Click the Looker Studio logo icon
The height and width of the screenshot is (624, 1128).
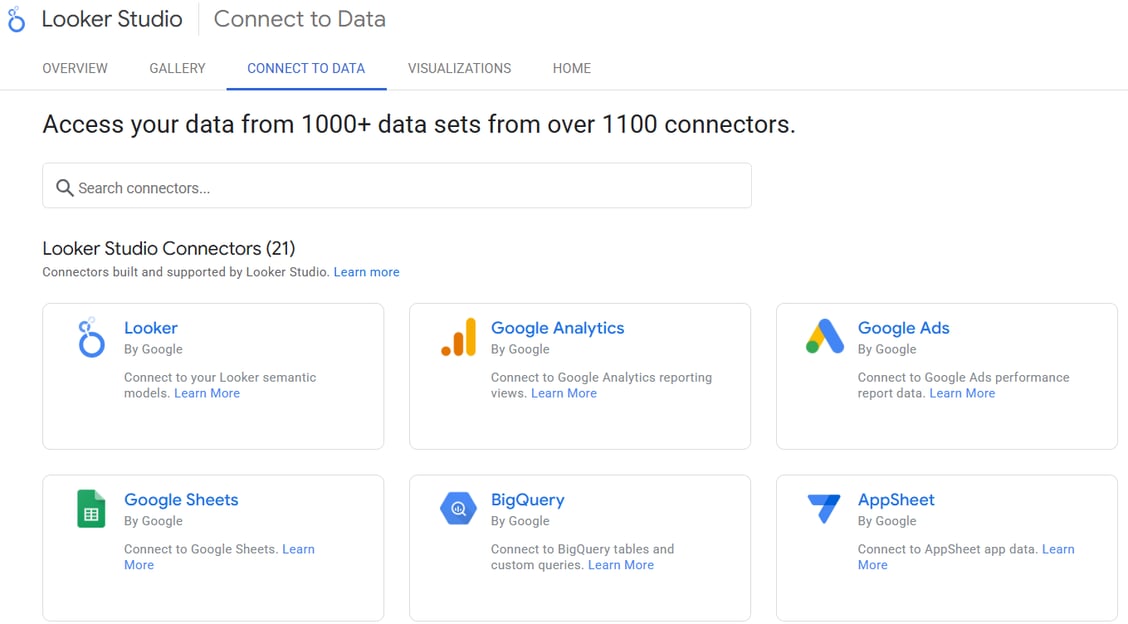pos(16,19)
